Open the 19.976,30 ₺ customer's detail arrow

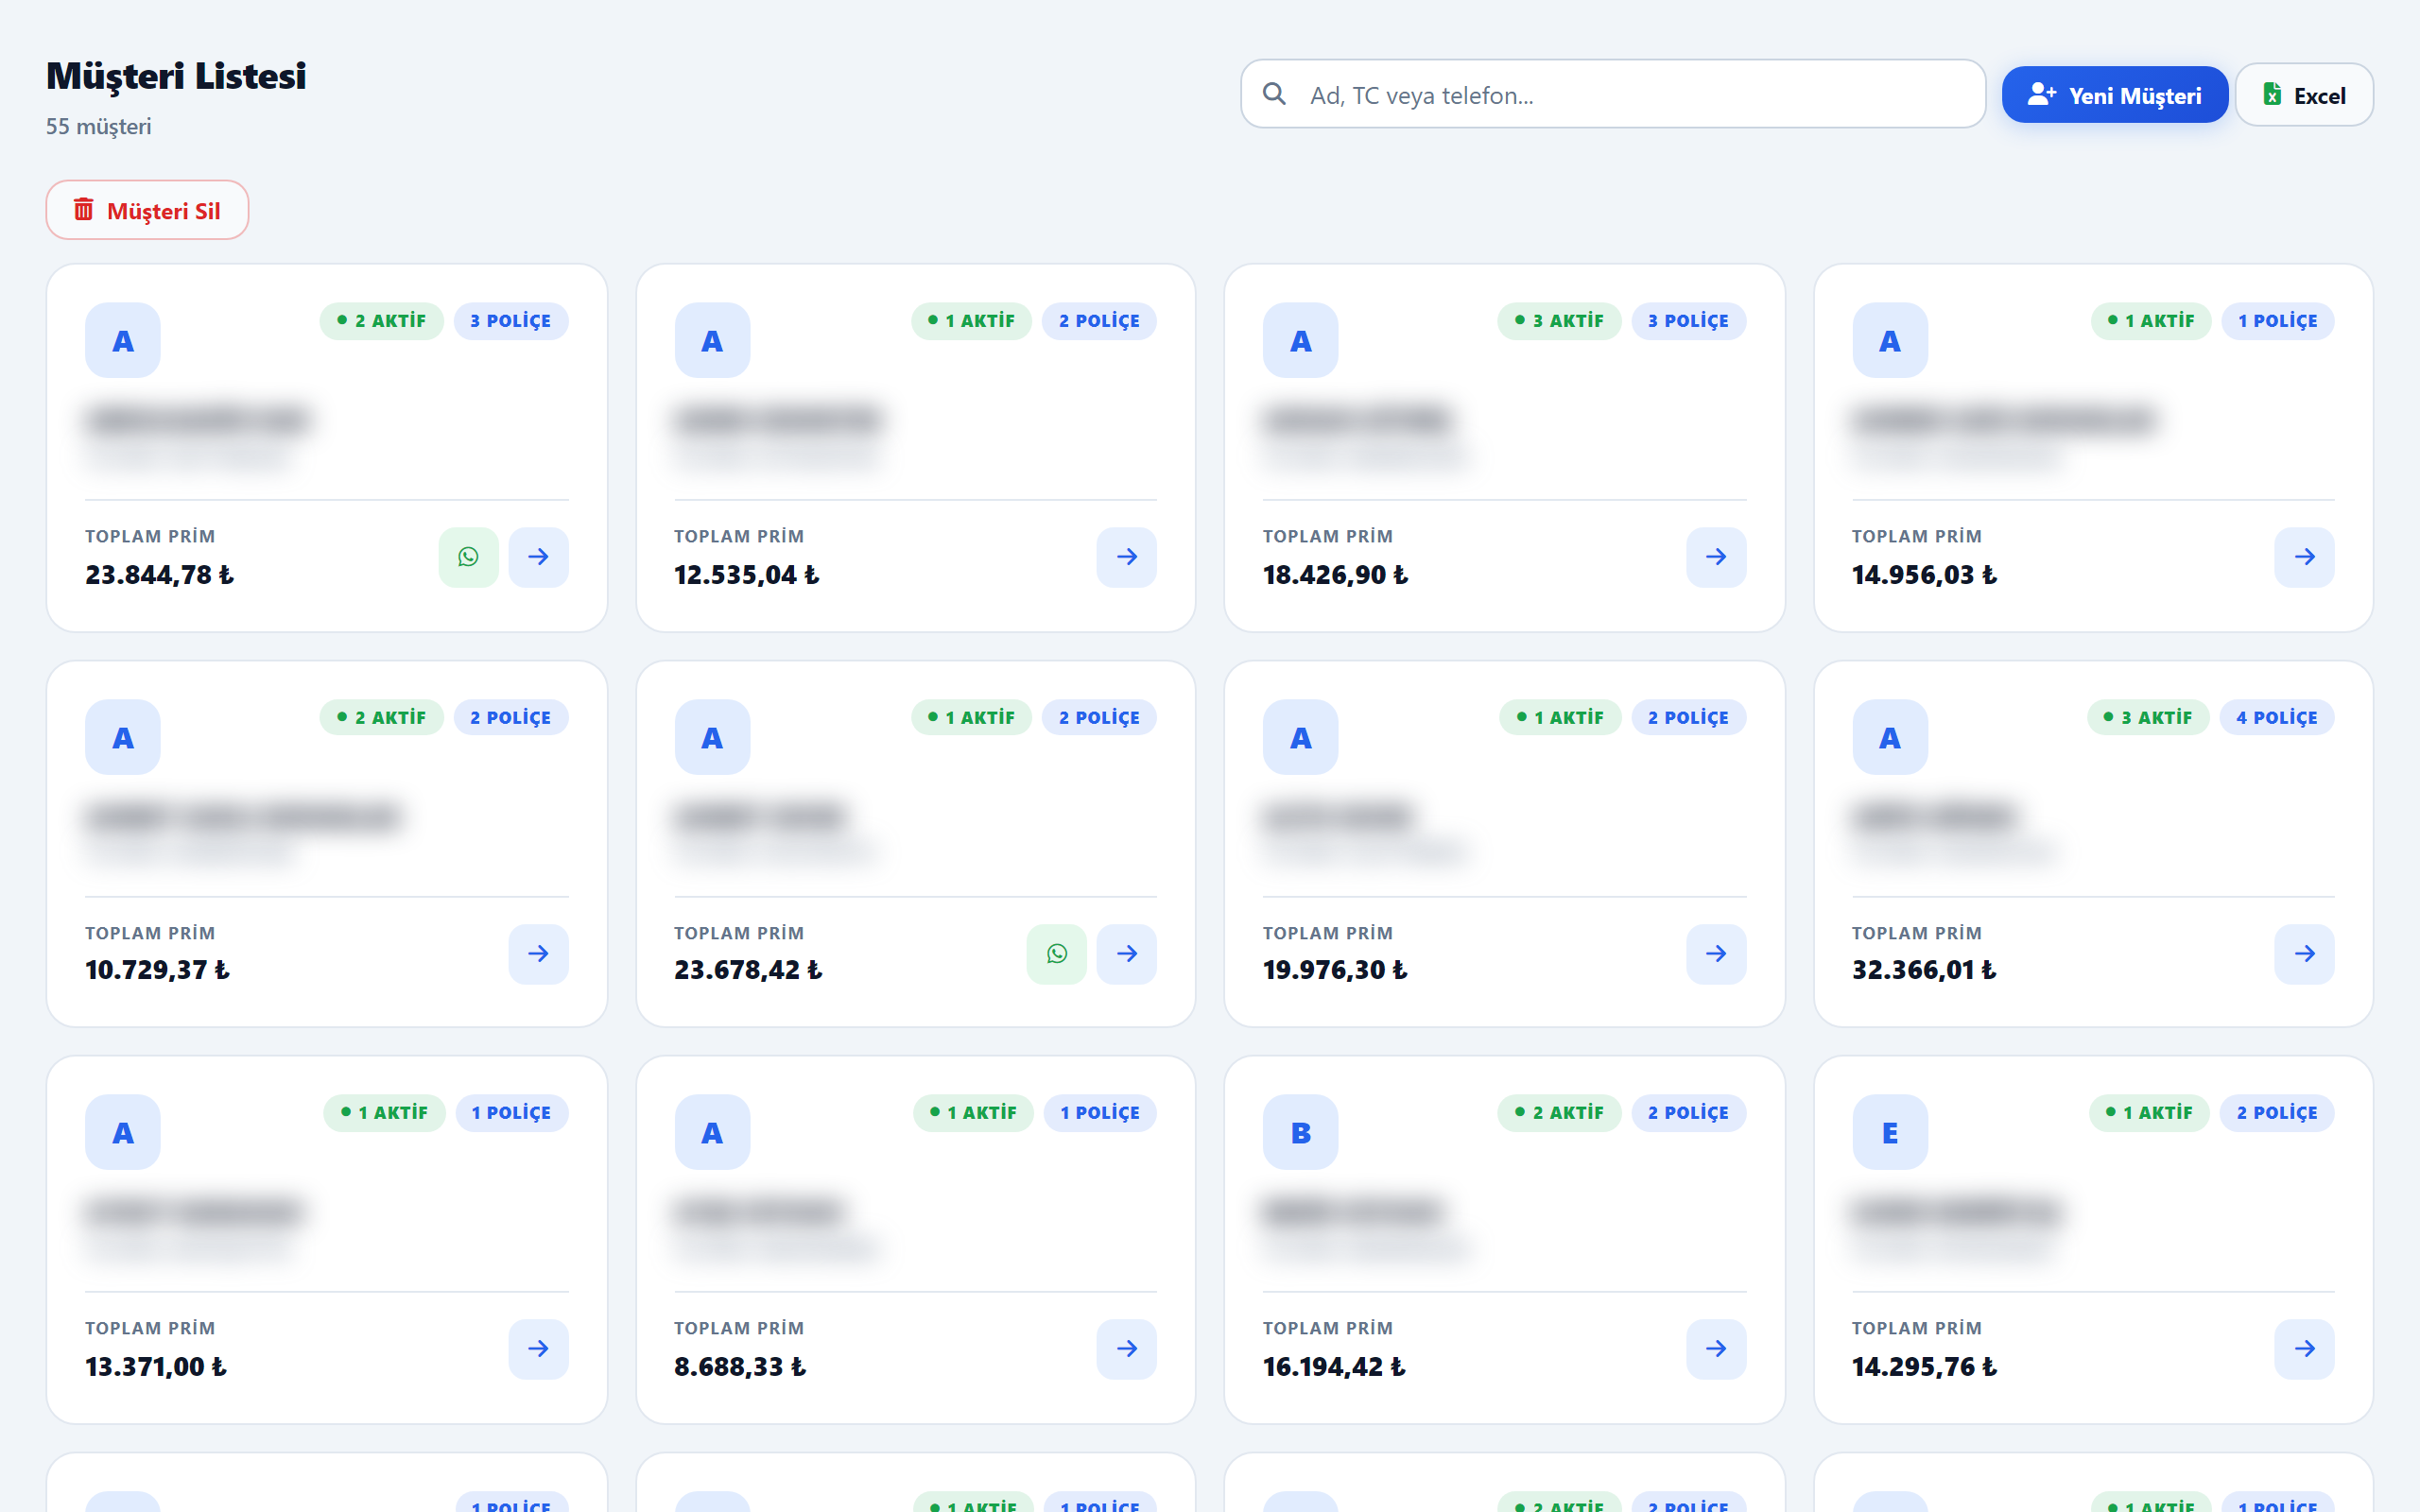[x=1716, y=954]
